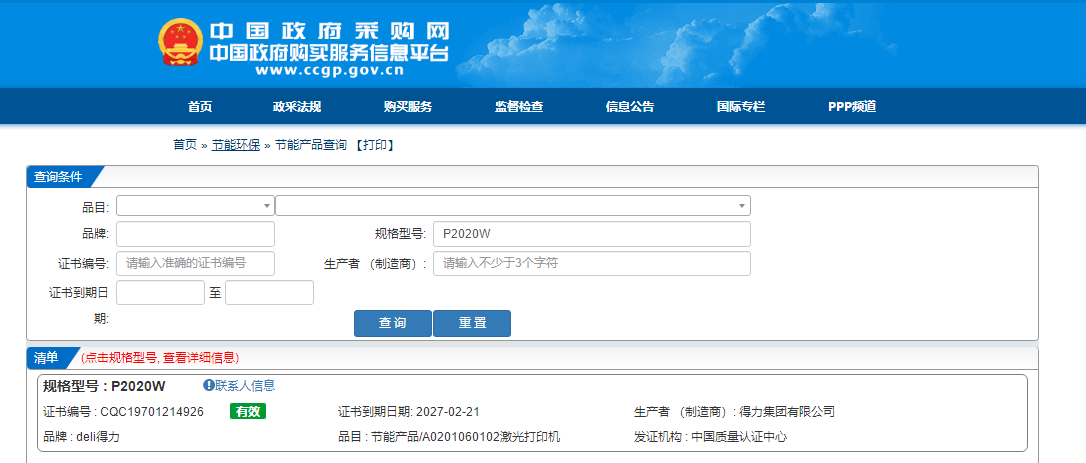Follow the 节能环保 breadcrumb link
Viewport: 1086px width, 463px height.
click(236, 145)
